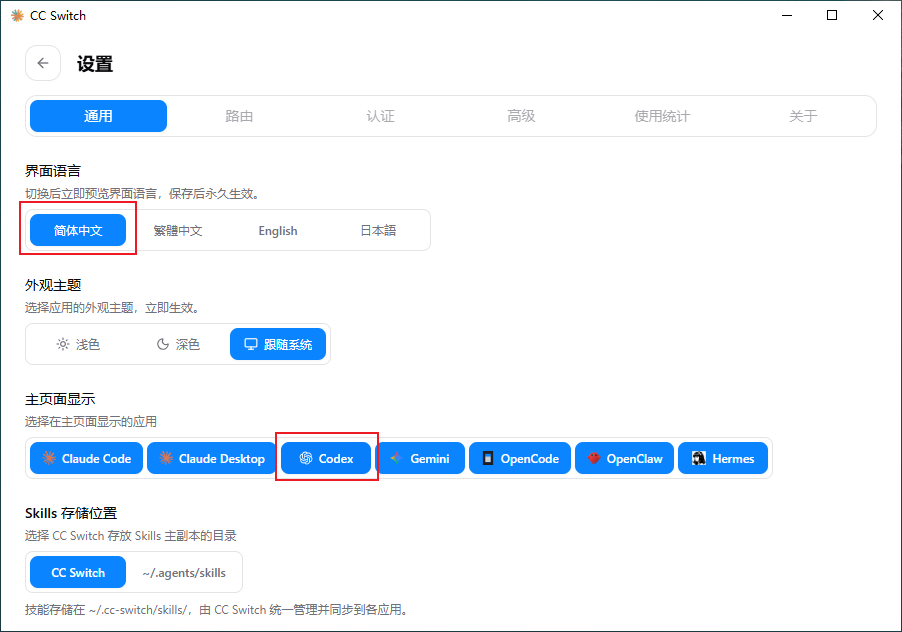The image size is (902, 632).
Task: Click the red OpenClaw icon
Action: [x=594, y=458]
